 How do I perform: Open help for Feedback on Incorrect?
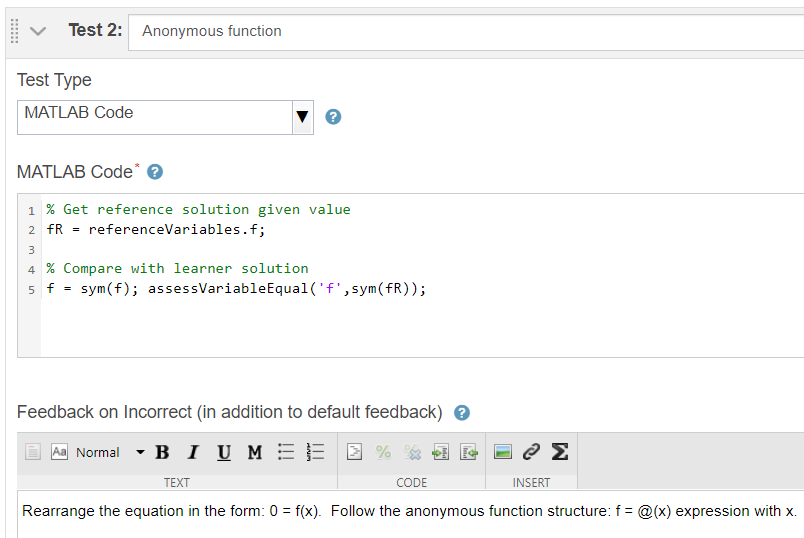pos(462,412)
